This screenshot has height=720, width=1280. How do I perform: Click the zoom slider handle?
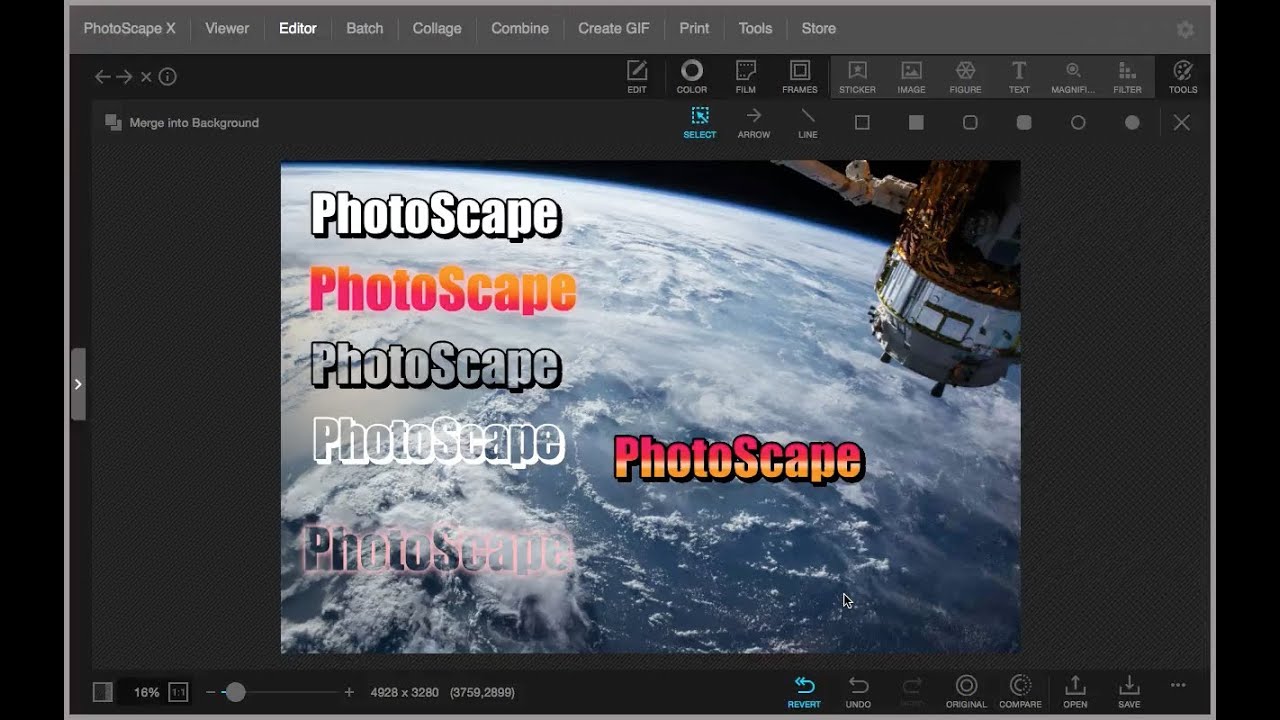pos(235,692)
